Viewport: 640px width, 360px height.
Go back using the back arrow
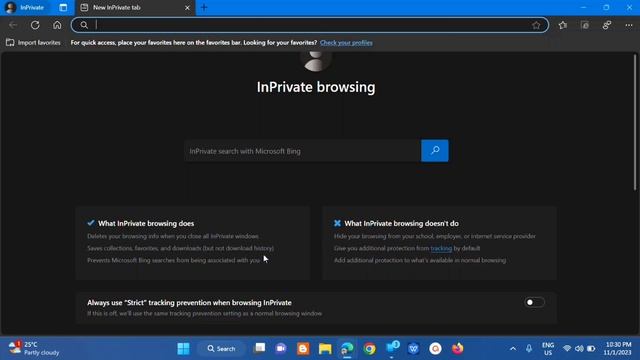click(x=13, y=25)
